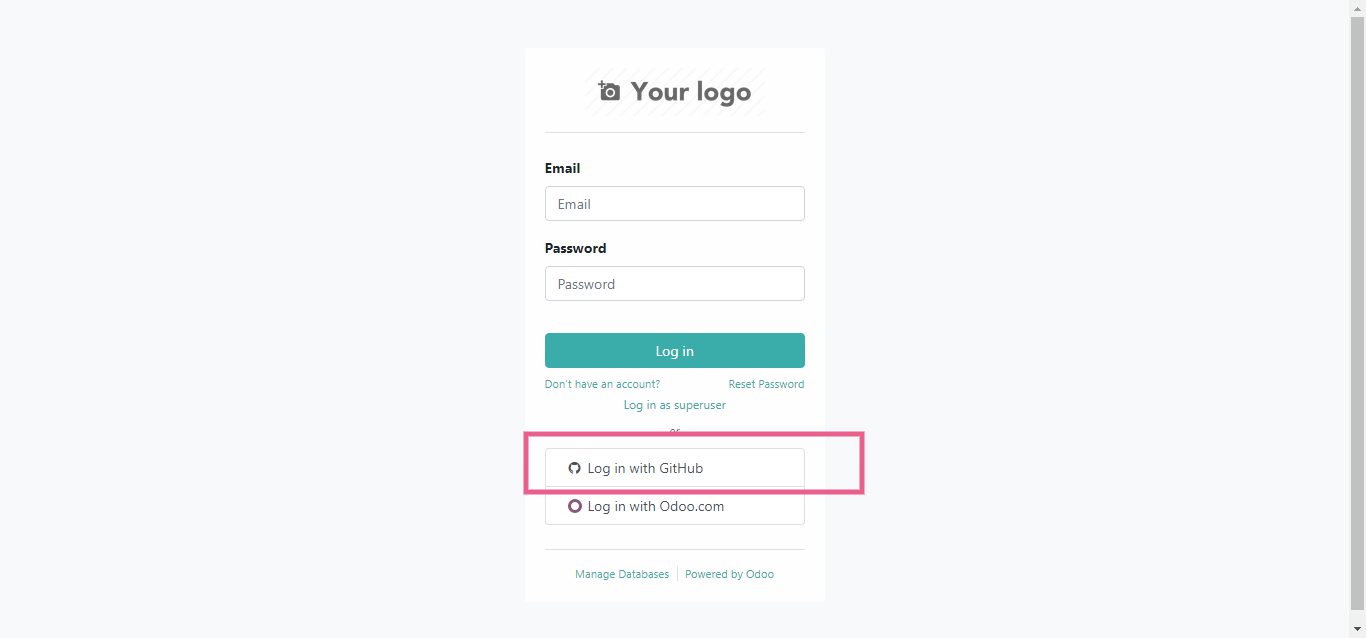1366x638 pixels.
Task: Click the bold Password field label
Action: [575, 248]
